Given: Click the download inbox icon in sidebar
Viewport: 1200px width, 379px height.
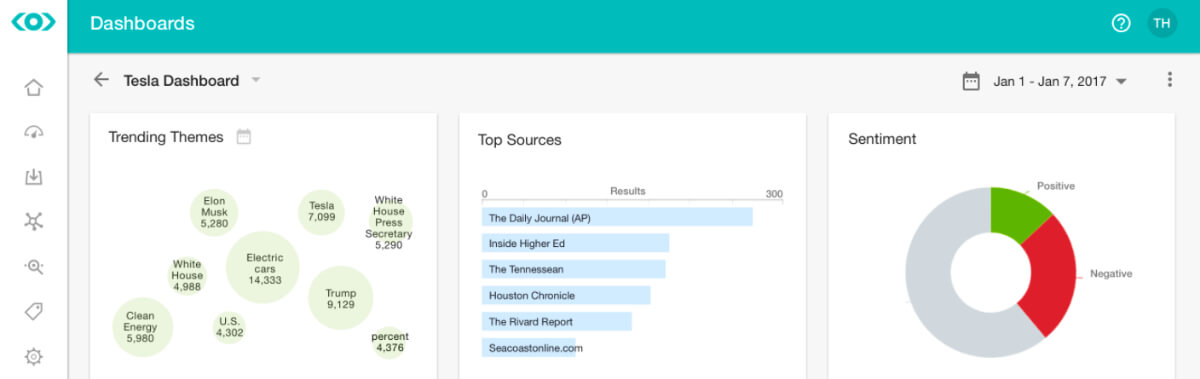Looking at the screenshot, I should pos(33,177).
